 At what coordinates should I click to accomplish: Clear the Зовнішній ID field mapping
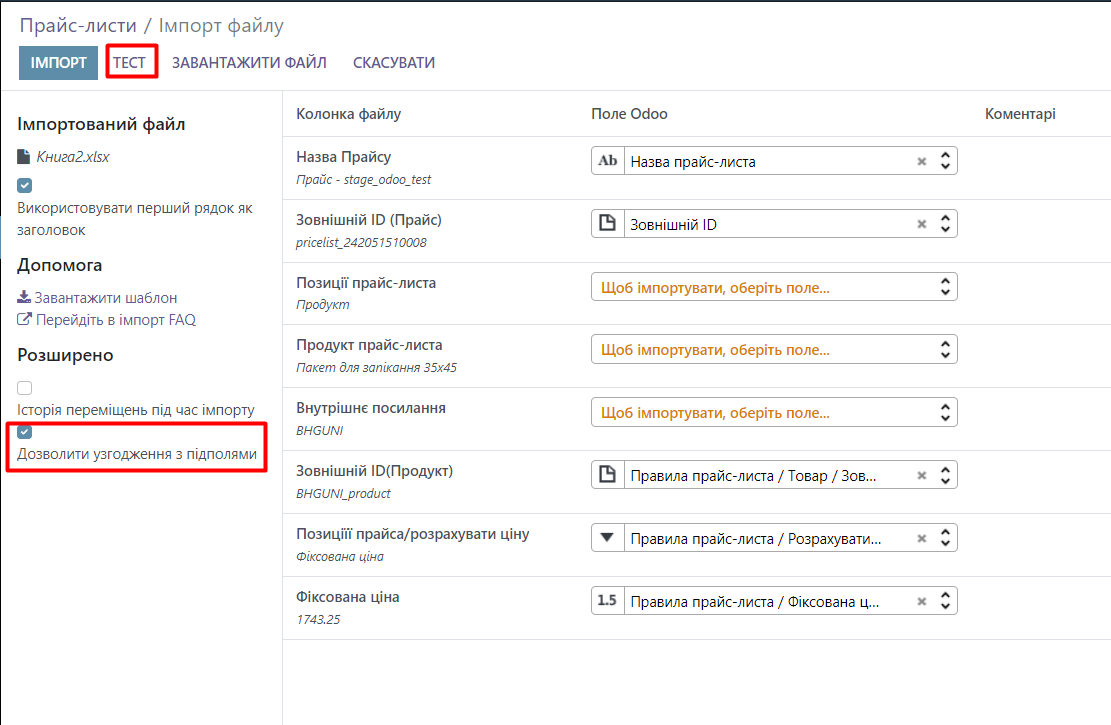(922, 225)
